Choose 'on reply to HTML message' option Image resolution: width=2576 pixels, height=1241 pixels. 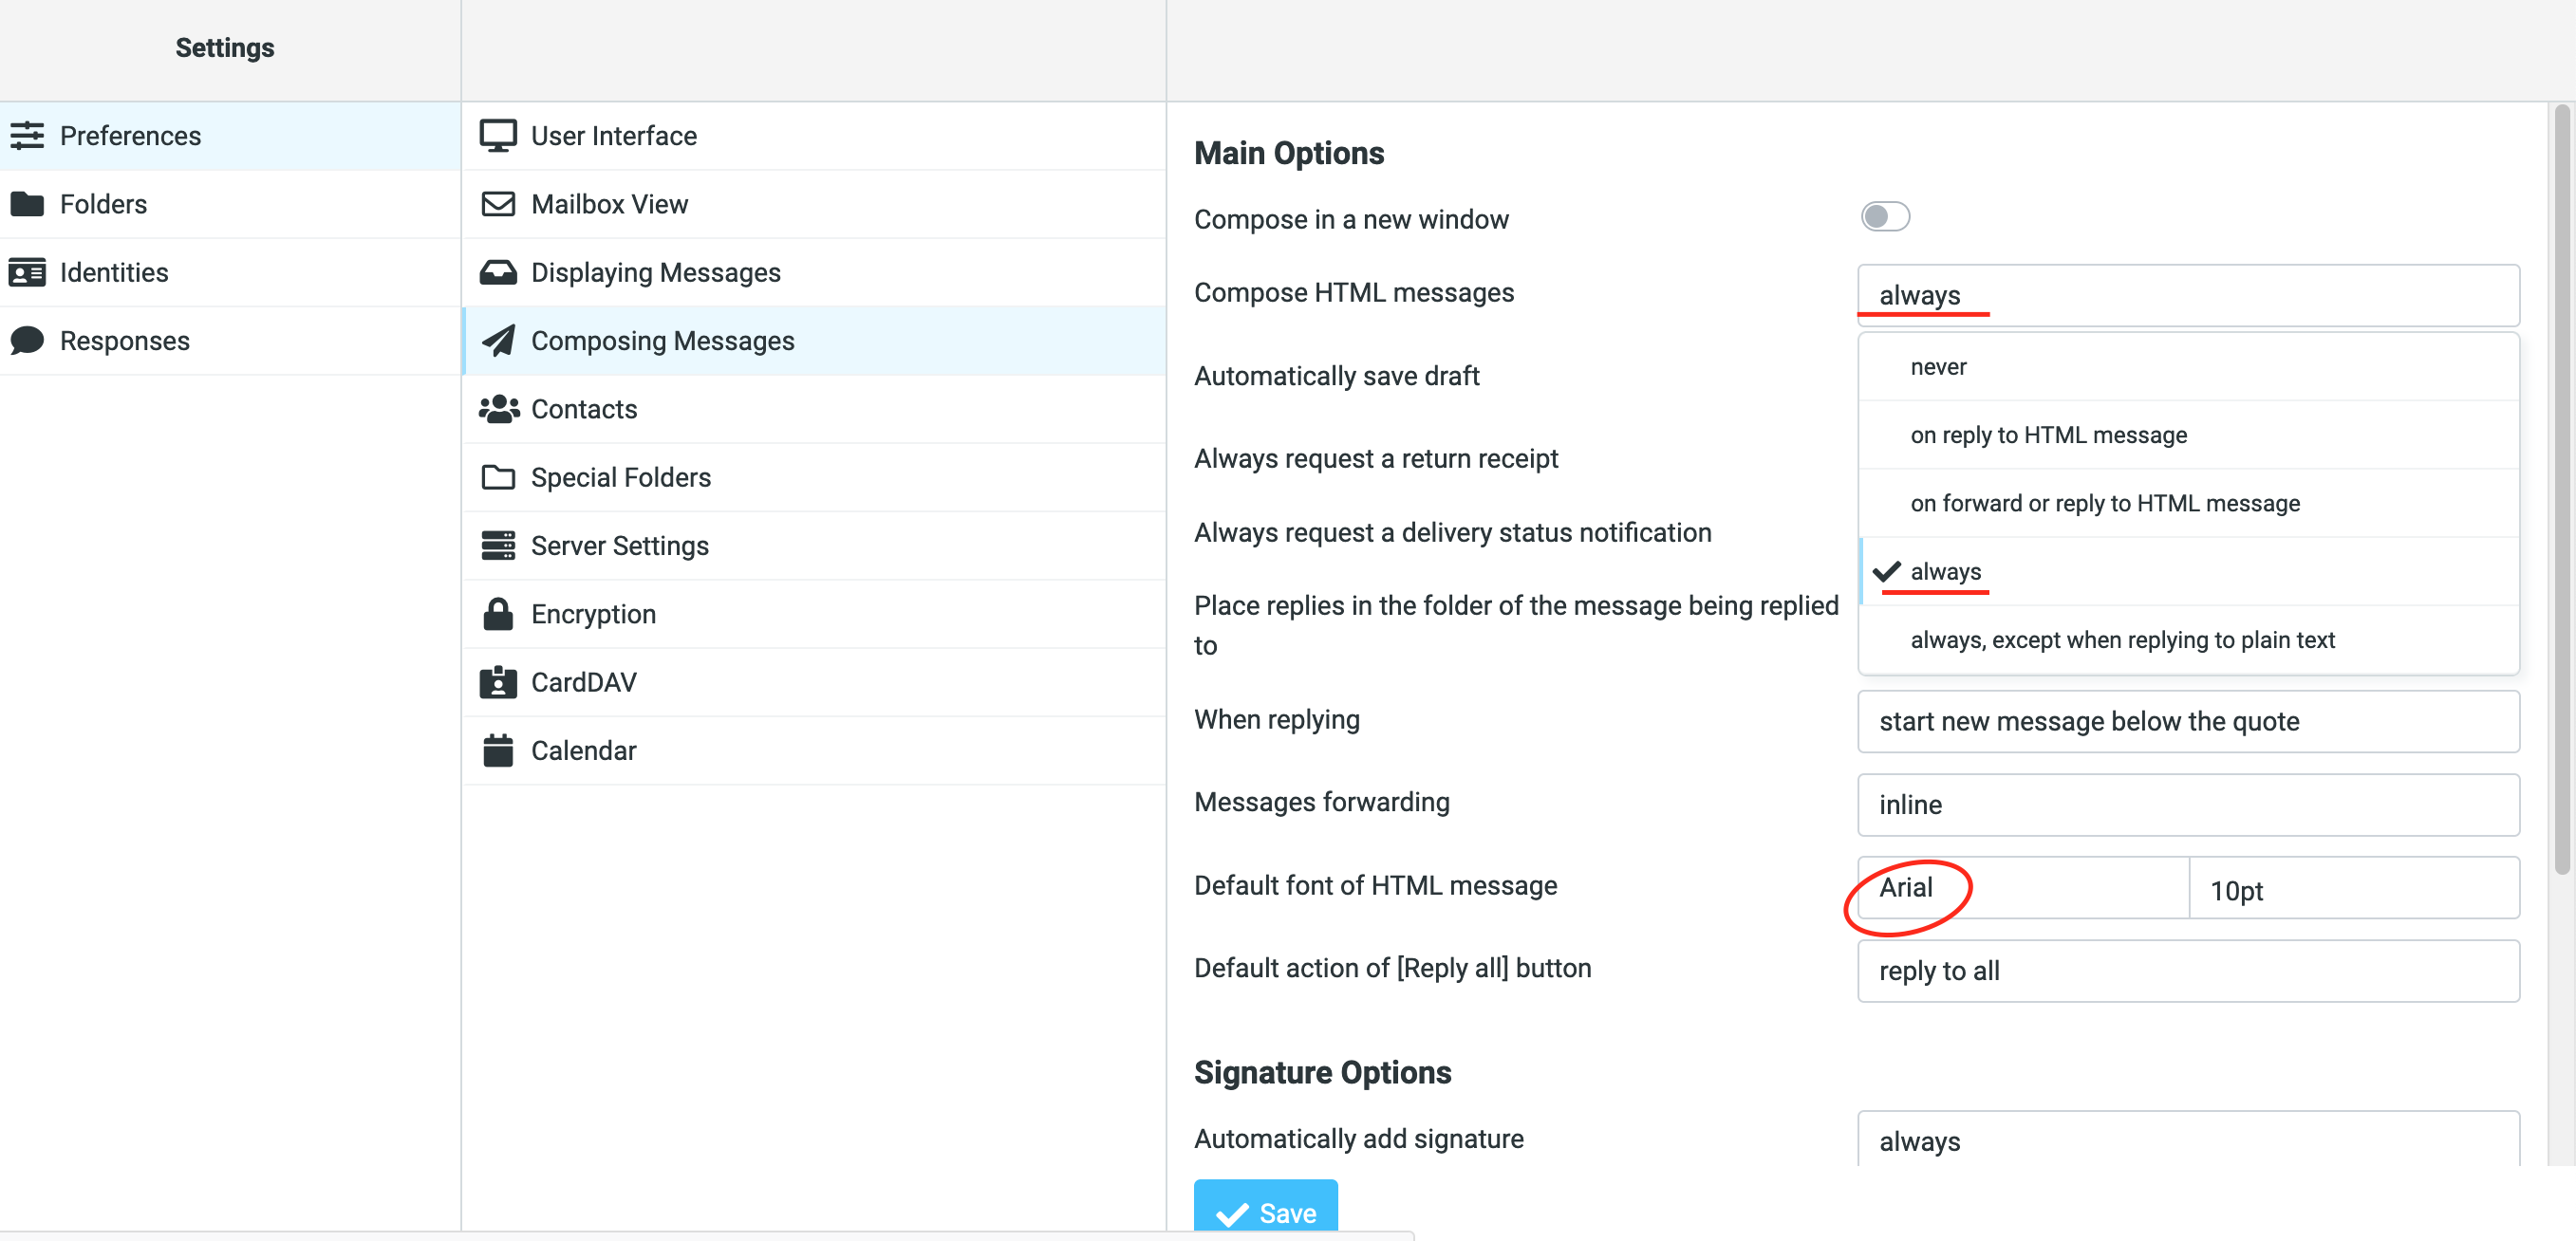click(2048, 435)
